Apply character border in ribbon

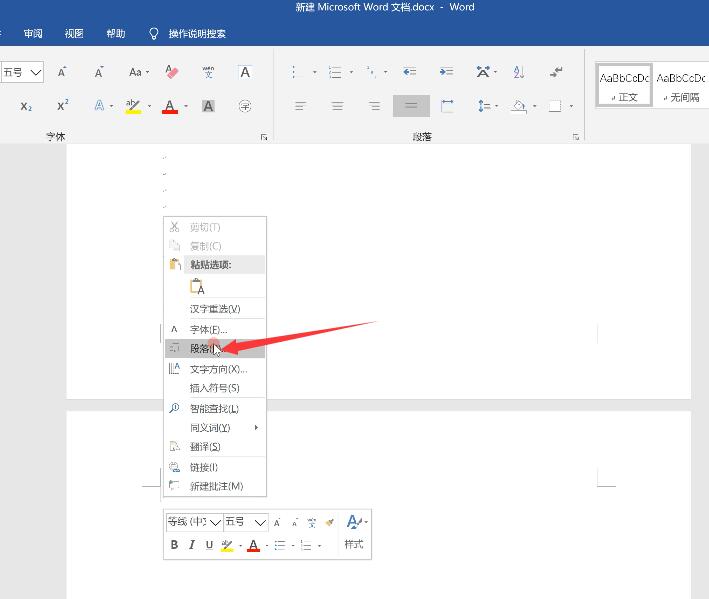point(245,72)
